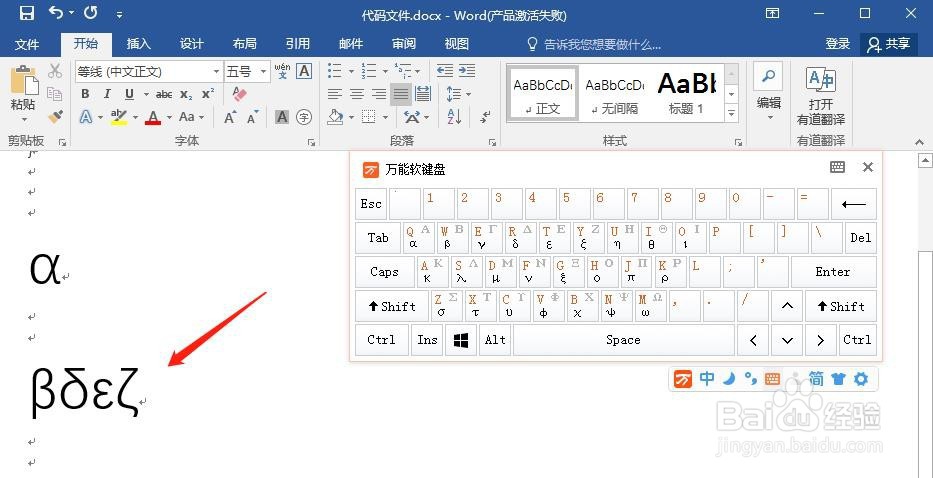Select 标题 1 style
Viewport: 933px width, 478px height.
[687, 94]
